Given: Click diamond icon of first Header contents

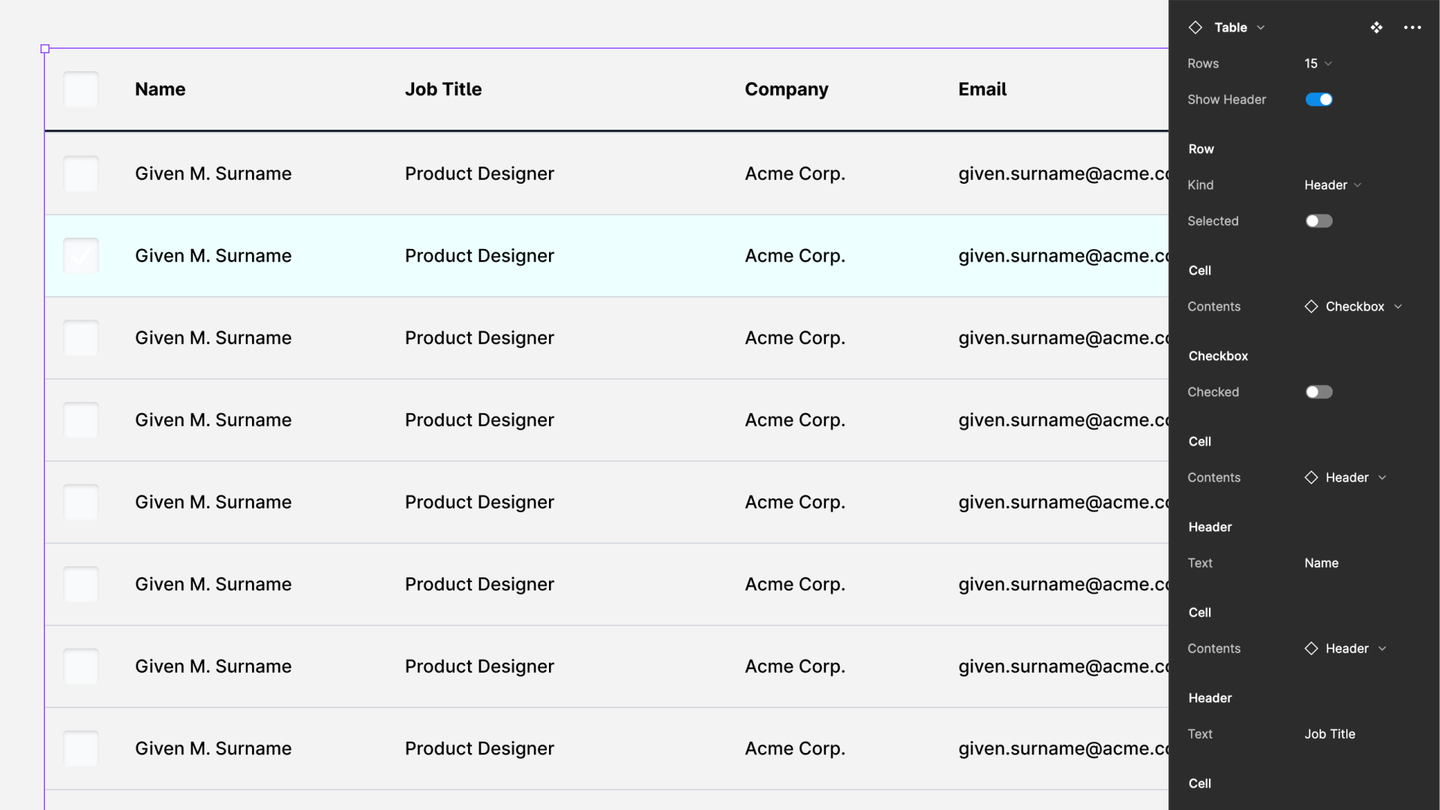Looking at the screenshot, I should [x=1311, y=478].
